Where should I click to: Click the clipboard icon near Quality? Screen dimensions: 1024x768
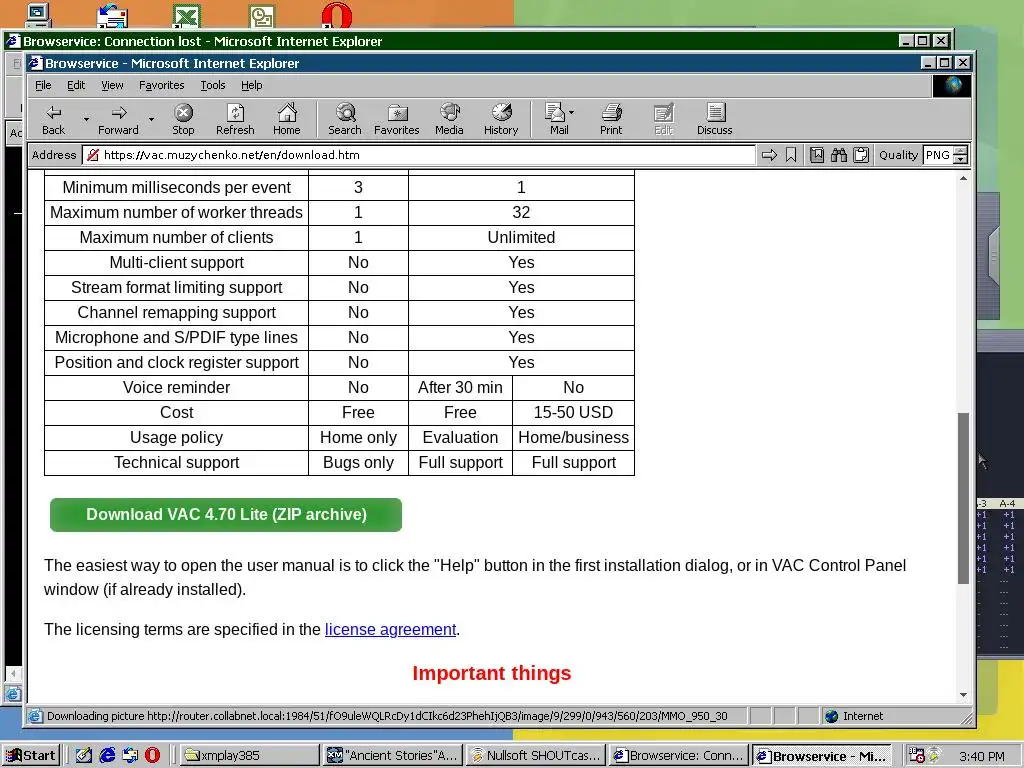[861, 155]
